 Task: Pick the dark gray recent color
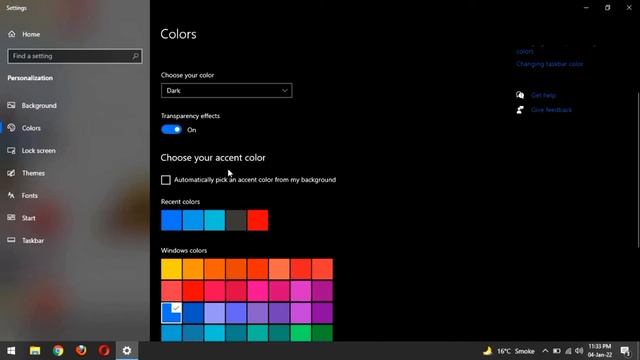[236, 220]
